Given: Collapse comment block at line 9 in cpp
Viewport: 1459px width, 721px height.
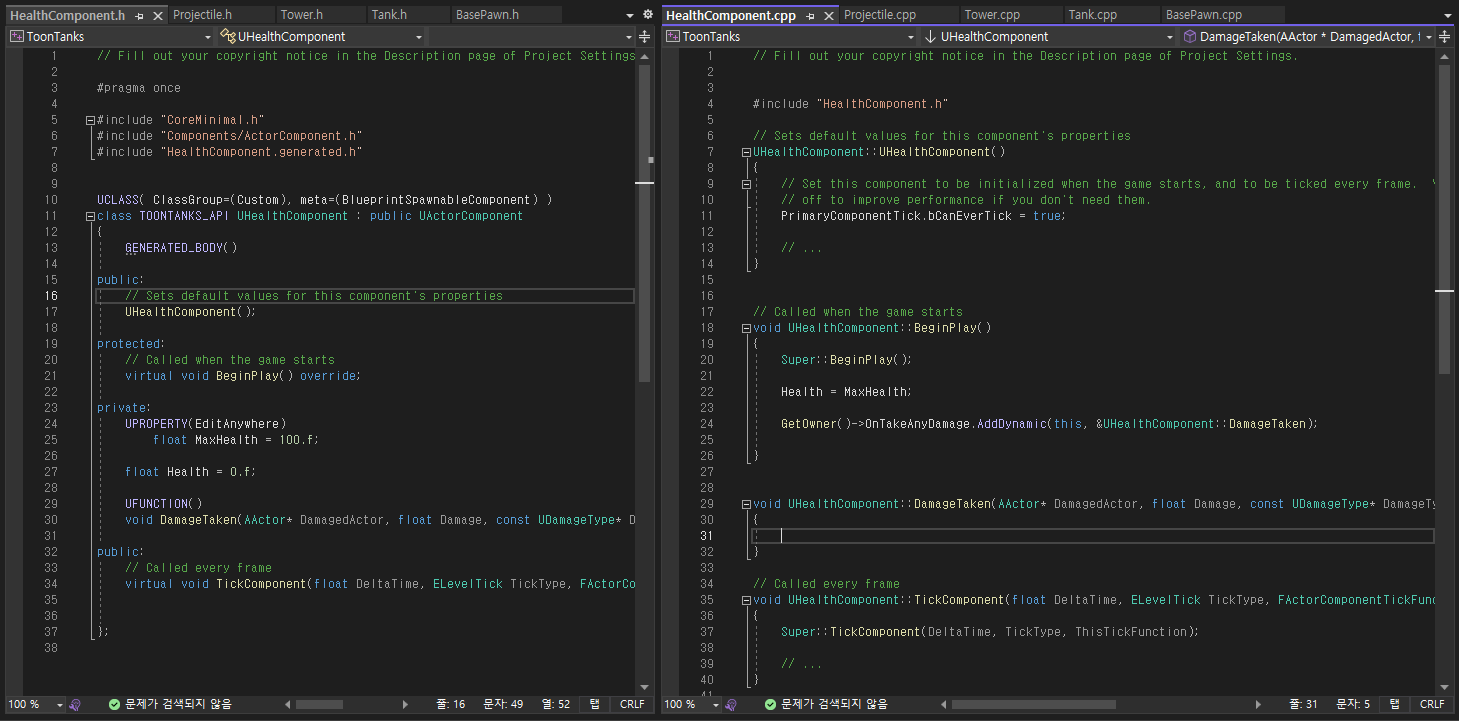Looking at the screenshot, I should (746, 184).
